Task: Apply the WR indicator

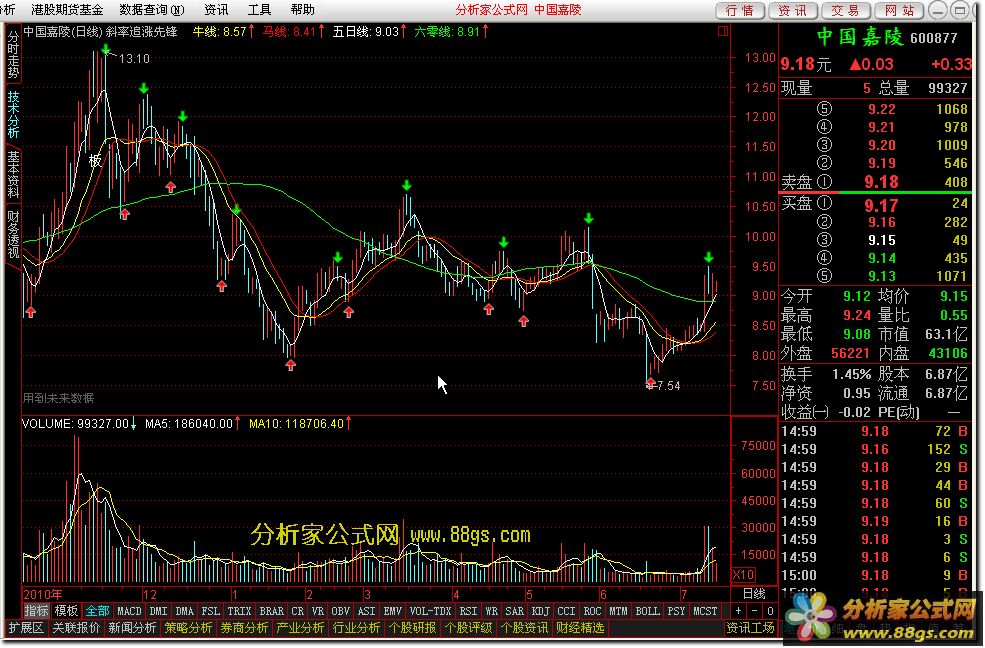Action: [x=492, y=611]
